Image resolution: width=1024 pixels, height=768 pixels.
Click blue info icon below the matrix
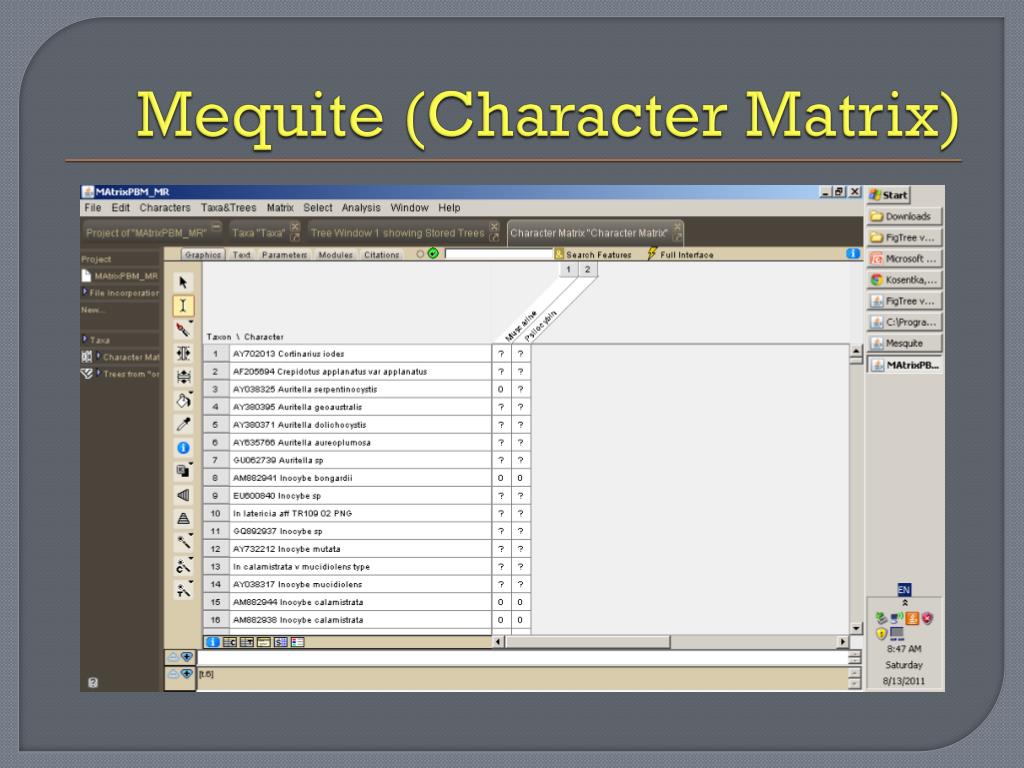click(212, 642)
